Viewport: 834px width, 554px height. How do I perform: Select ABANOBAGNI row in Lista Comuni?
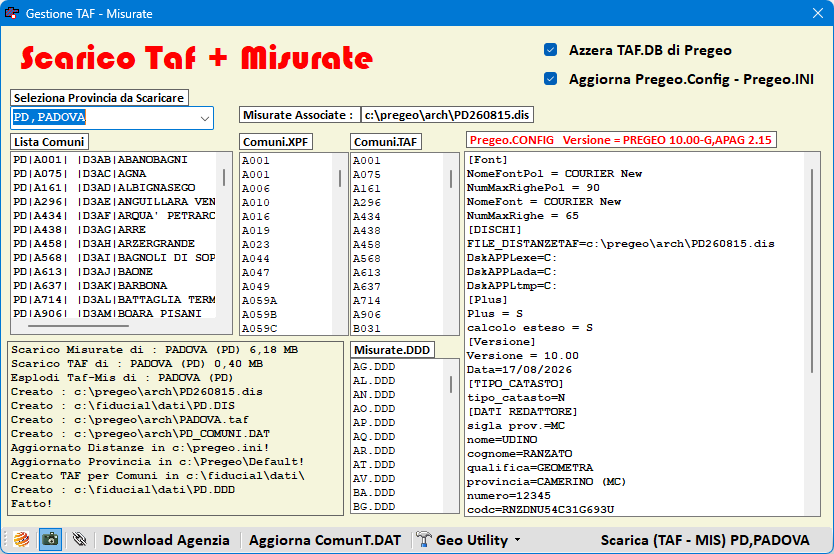[x=114, y=160]
